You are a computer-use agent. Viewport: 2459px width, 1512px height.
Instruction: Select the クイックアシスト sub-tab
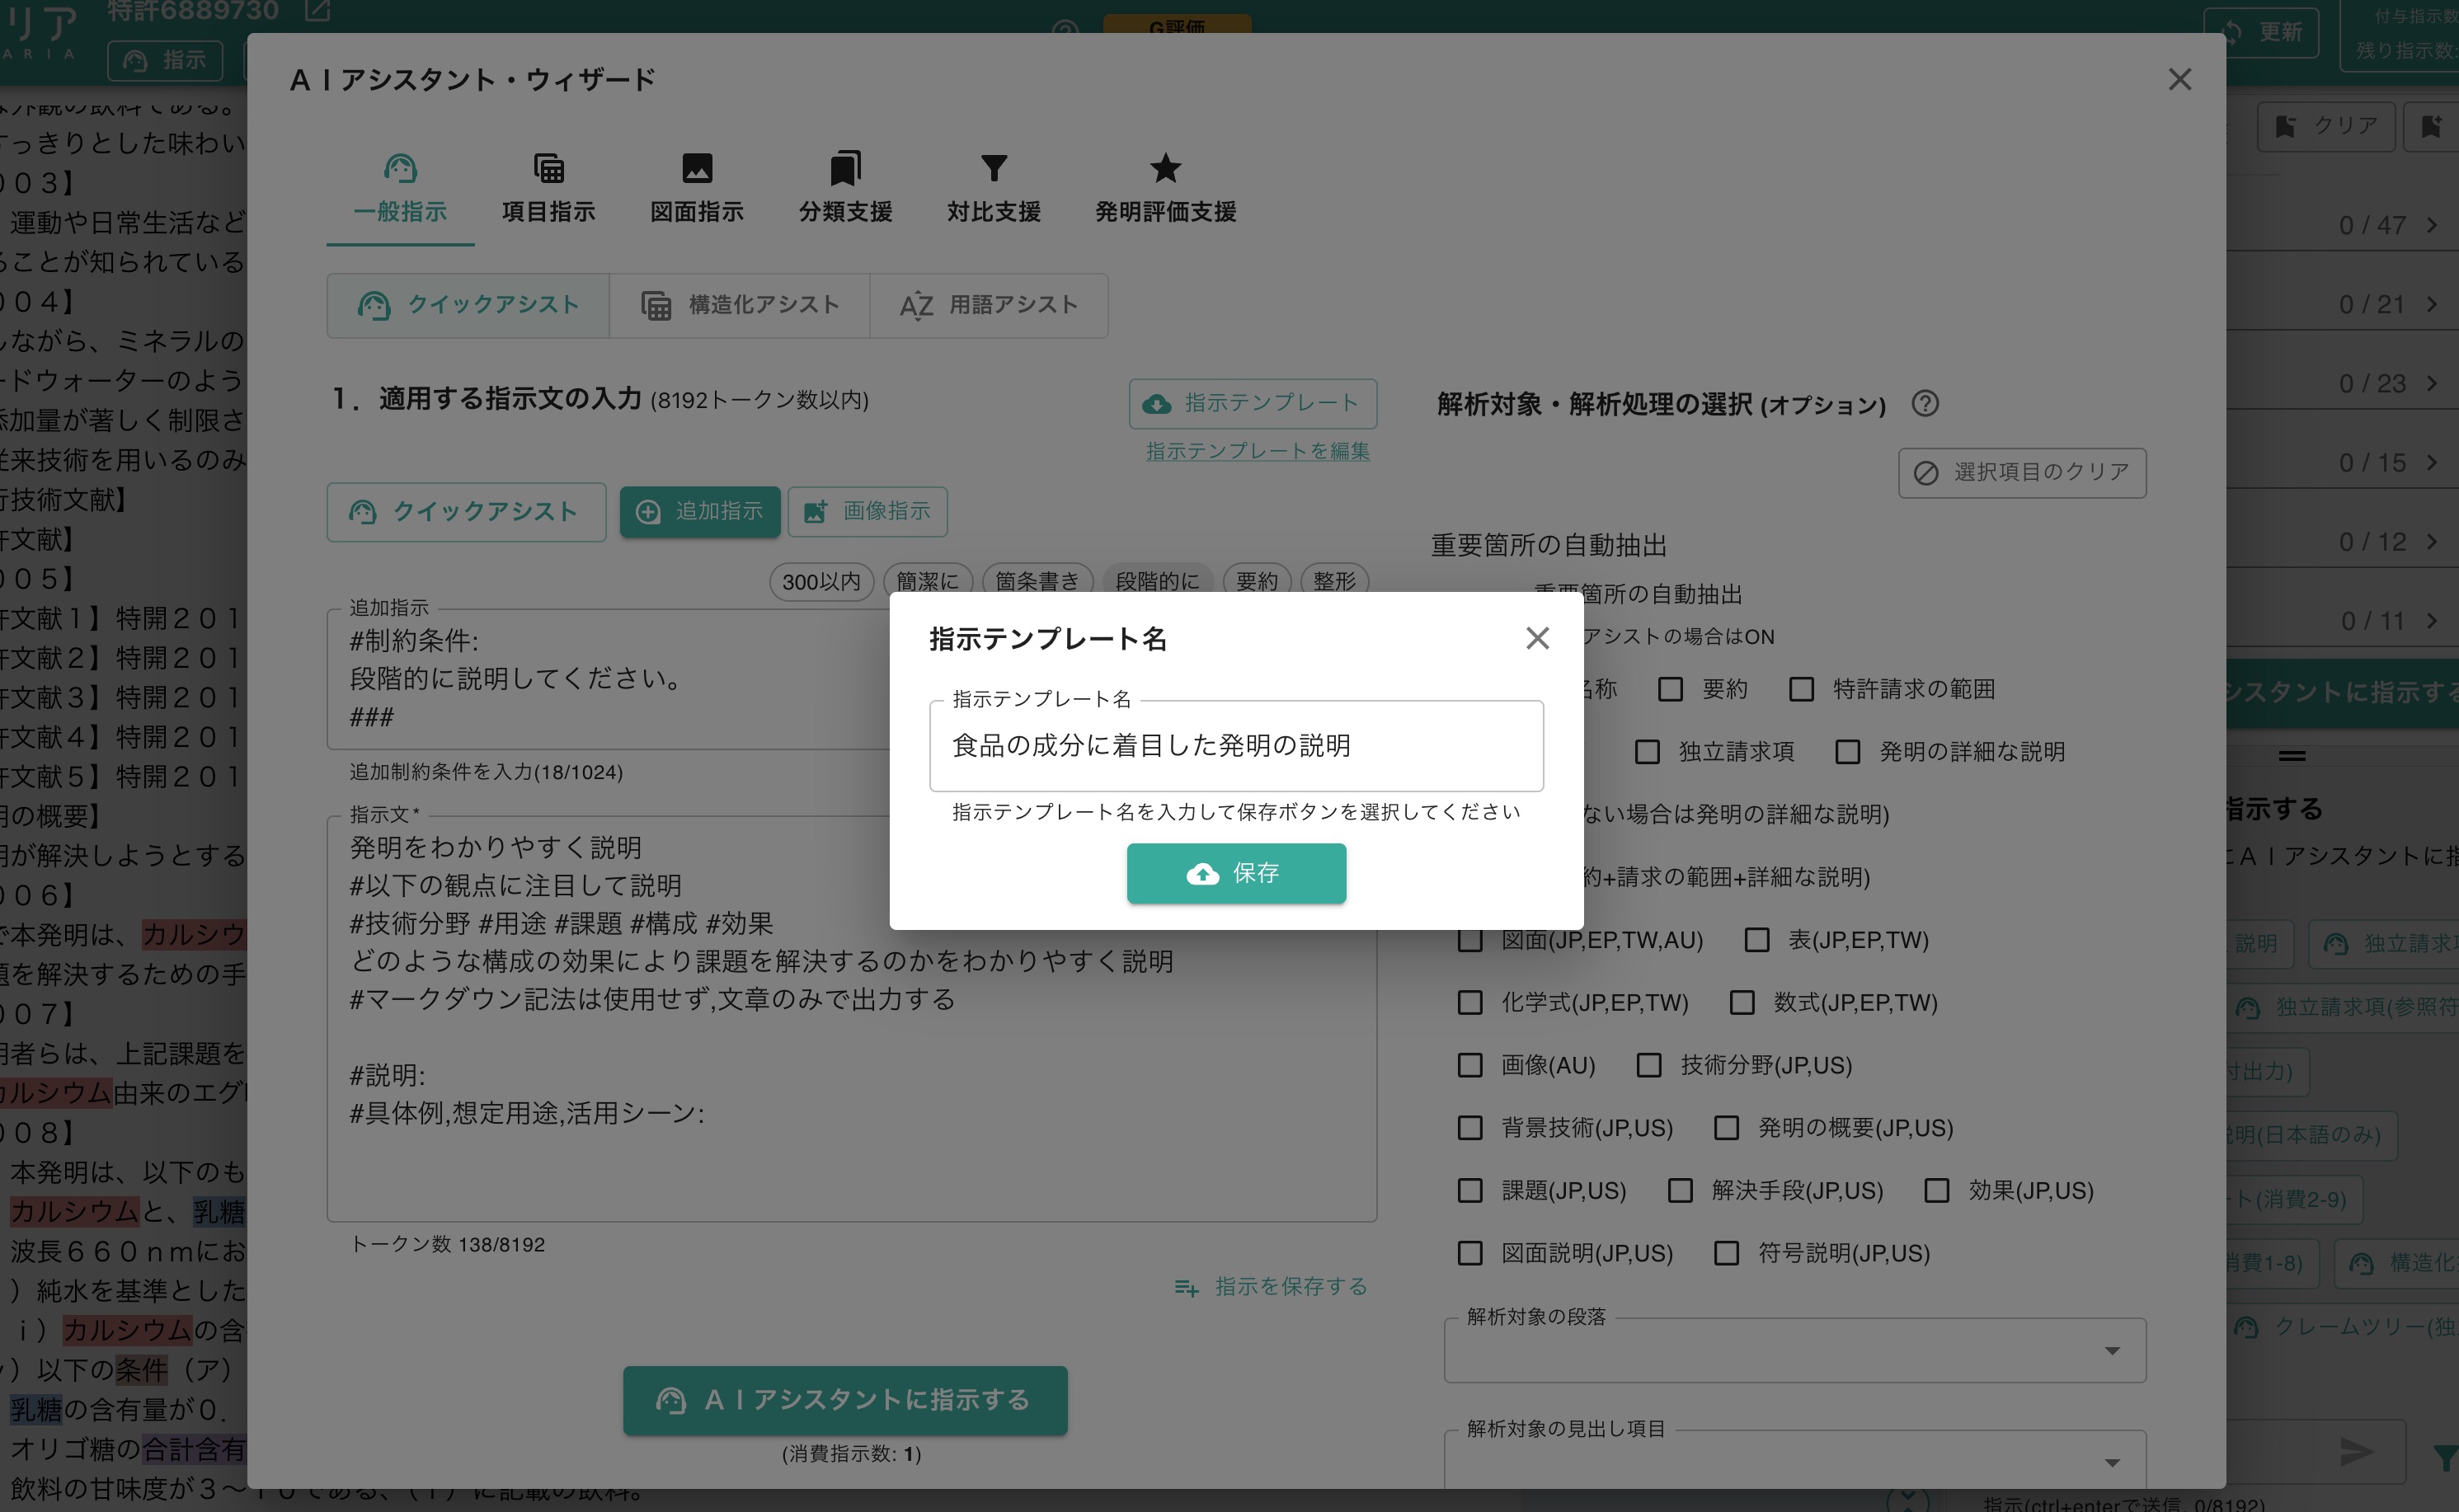point(468,305)
